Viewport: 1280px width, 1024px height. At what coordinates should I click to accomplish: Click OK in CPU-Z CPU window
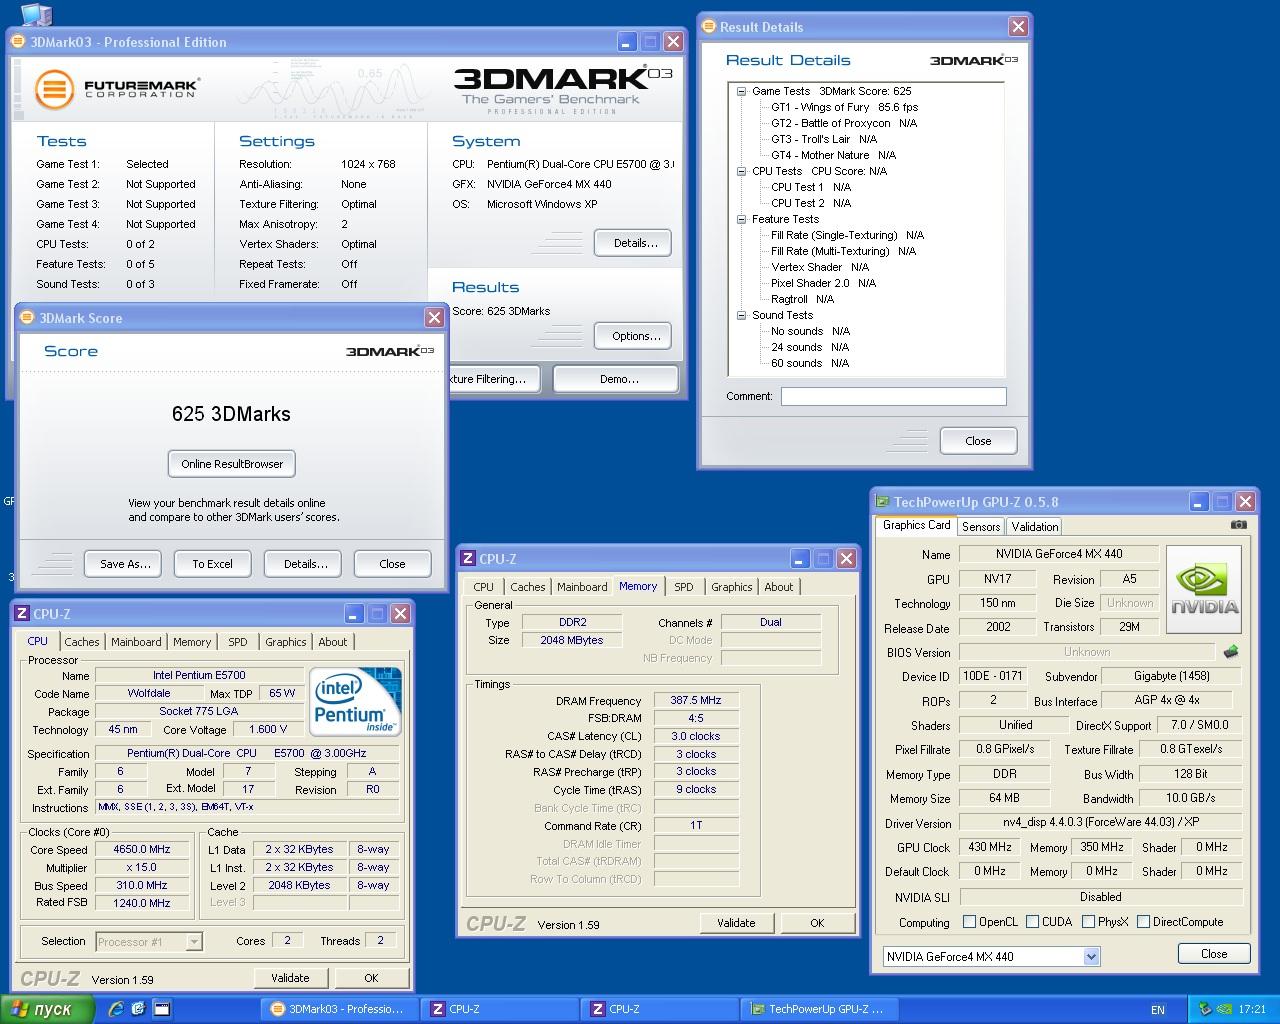point(371,978)
